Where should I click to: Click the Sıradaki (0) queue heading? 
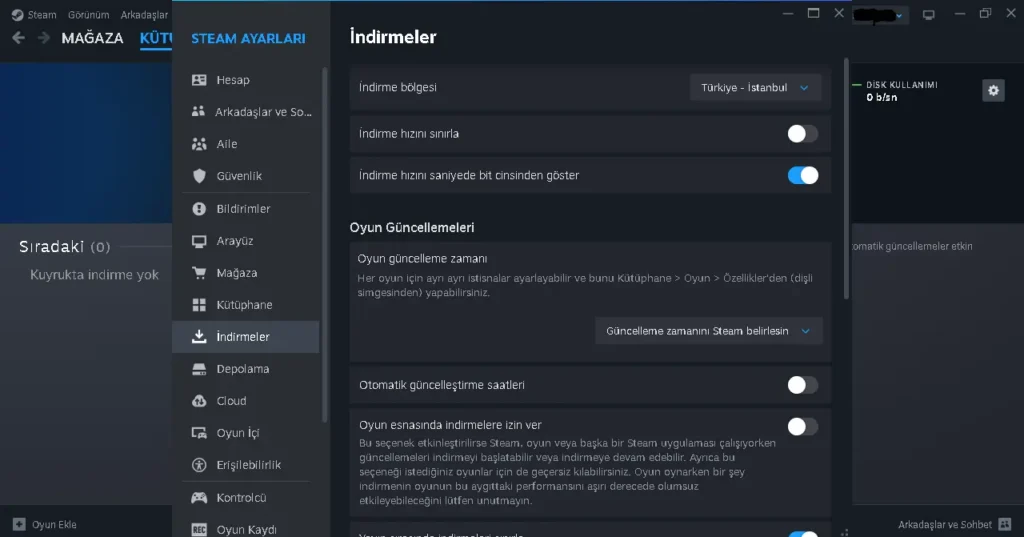pyautogui.click(x=65, y=247)
